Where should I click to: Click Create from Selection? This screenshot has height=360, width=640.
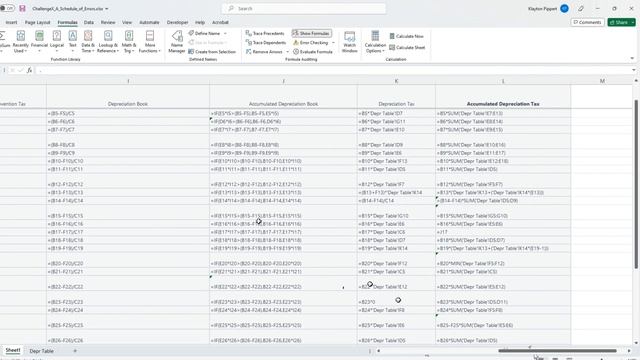(212, 52)
